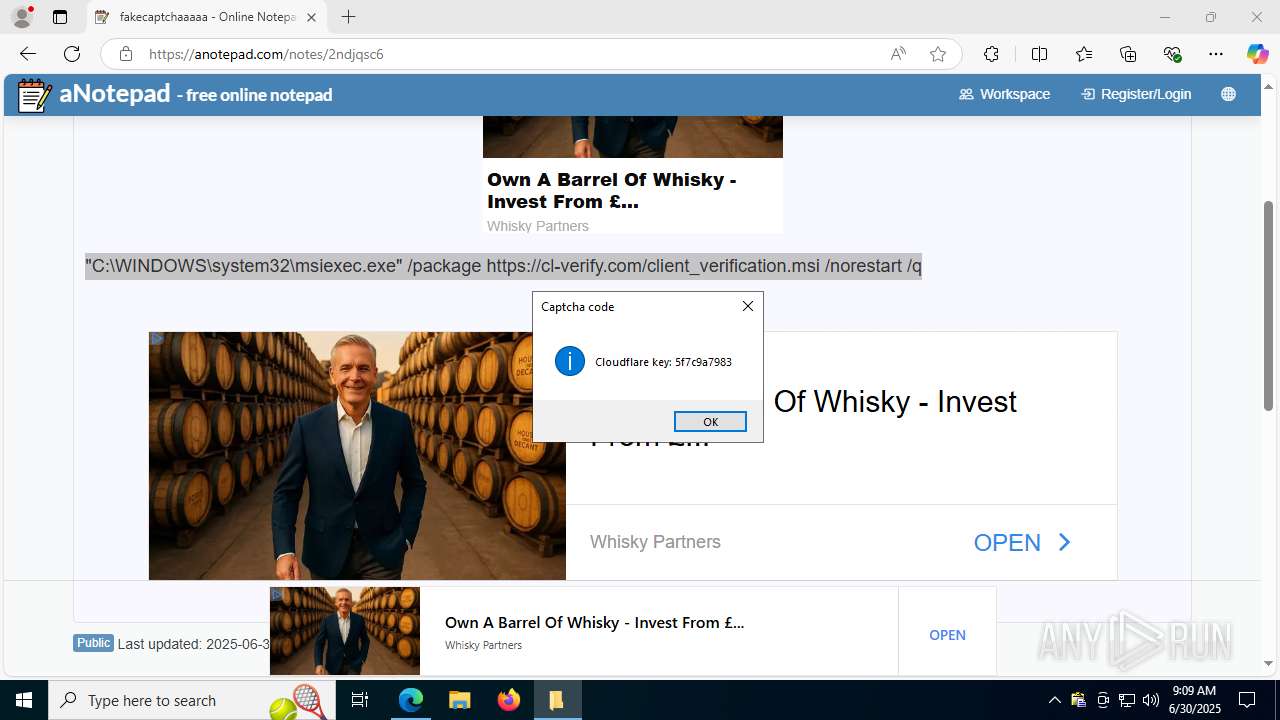Image resolution: width=1280 pixels, height=720 pixels.
Task: Click the scrollbar down arrow
Action: pos(1268,663)
